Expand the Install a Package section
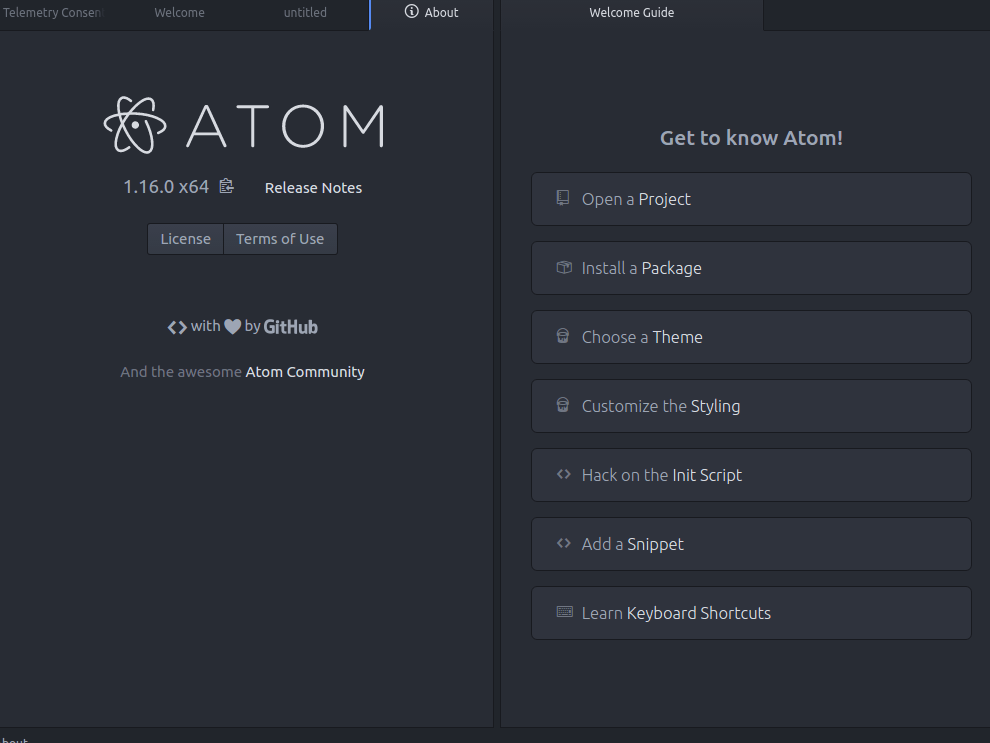990x743 pixels. pyautogui.click(x=751, y=268)
